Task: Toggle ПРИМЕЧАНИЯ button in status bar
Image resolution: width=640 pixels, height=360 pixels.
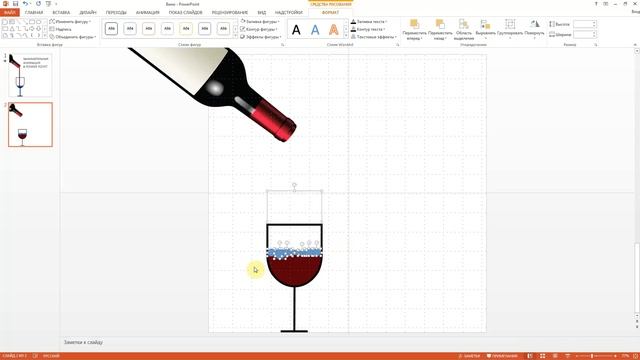Action: (x=502, y=356)
